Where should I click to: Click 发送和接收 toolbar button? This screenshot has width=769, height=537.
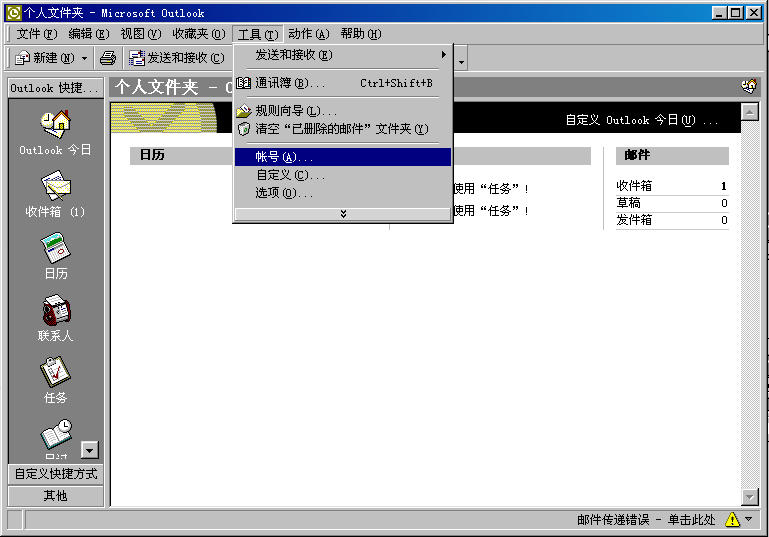(x=177, y=58)
